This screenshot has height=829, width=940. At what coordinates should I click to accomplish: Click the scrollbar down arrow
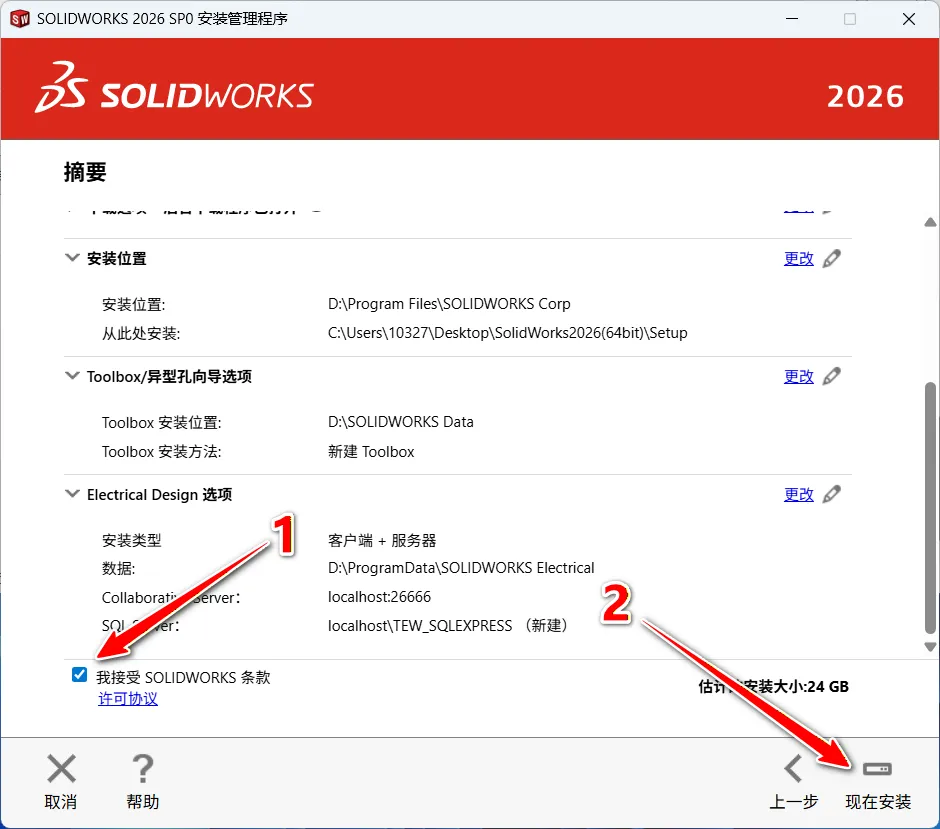pos(930,647)
